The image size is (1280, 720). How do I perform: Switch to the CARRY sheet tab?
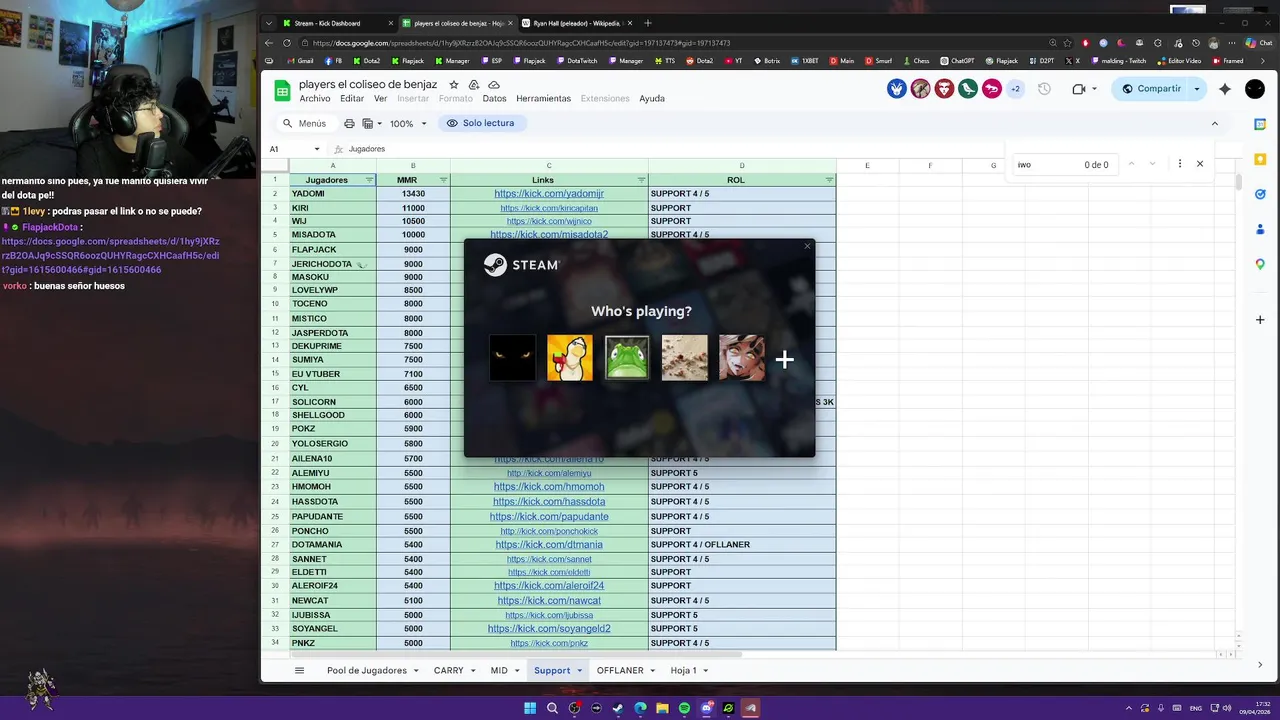tap(448, 670)
